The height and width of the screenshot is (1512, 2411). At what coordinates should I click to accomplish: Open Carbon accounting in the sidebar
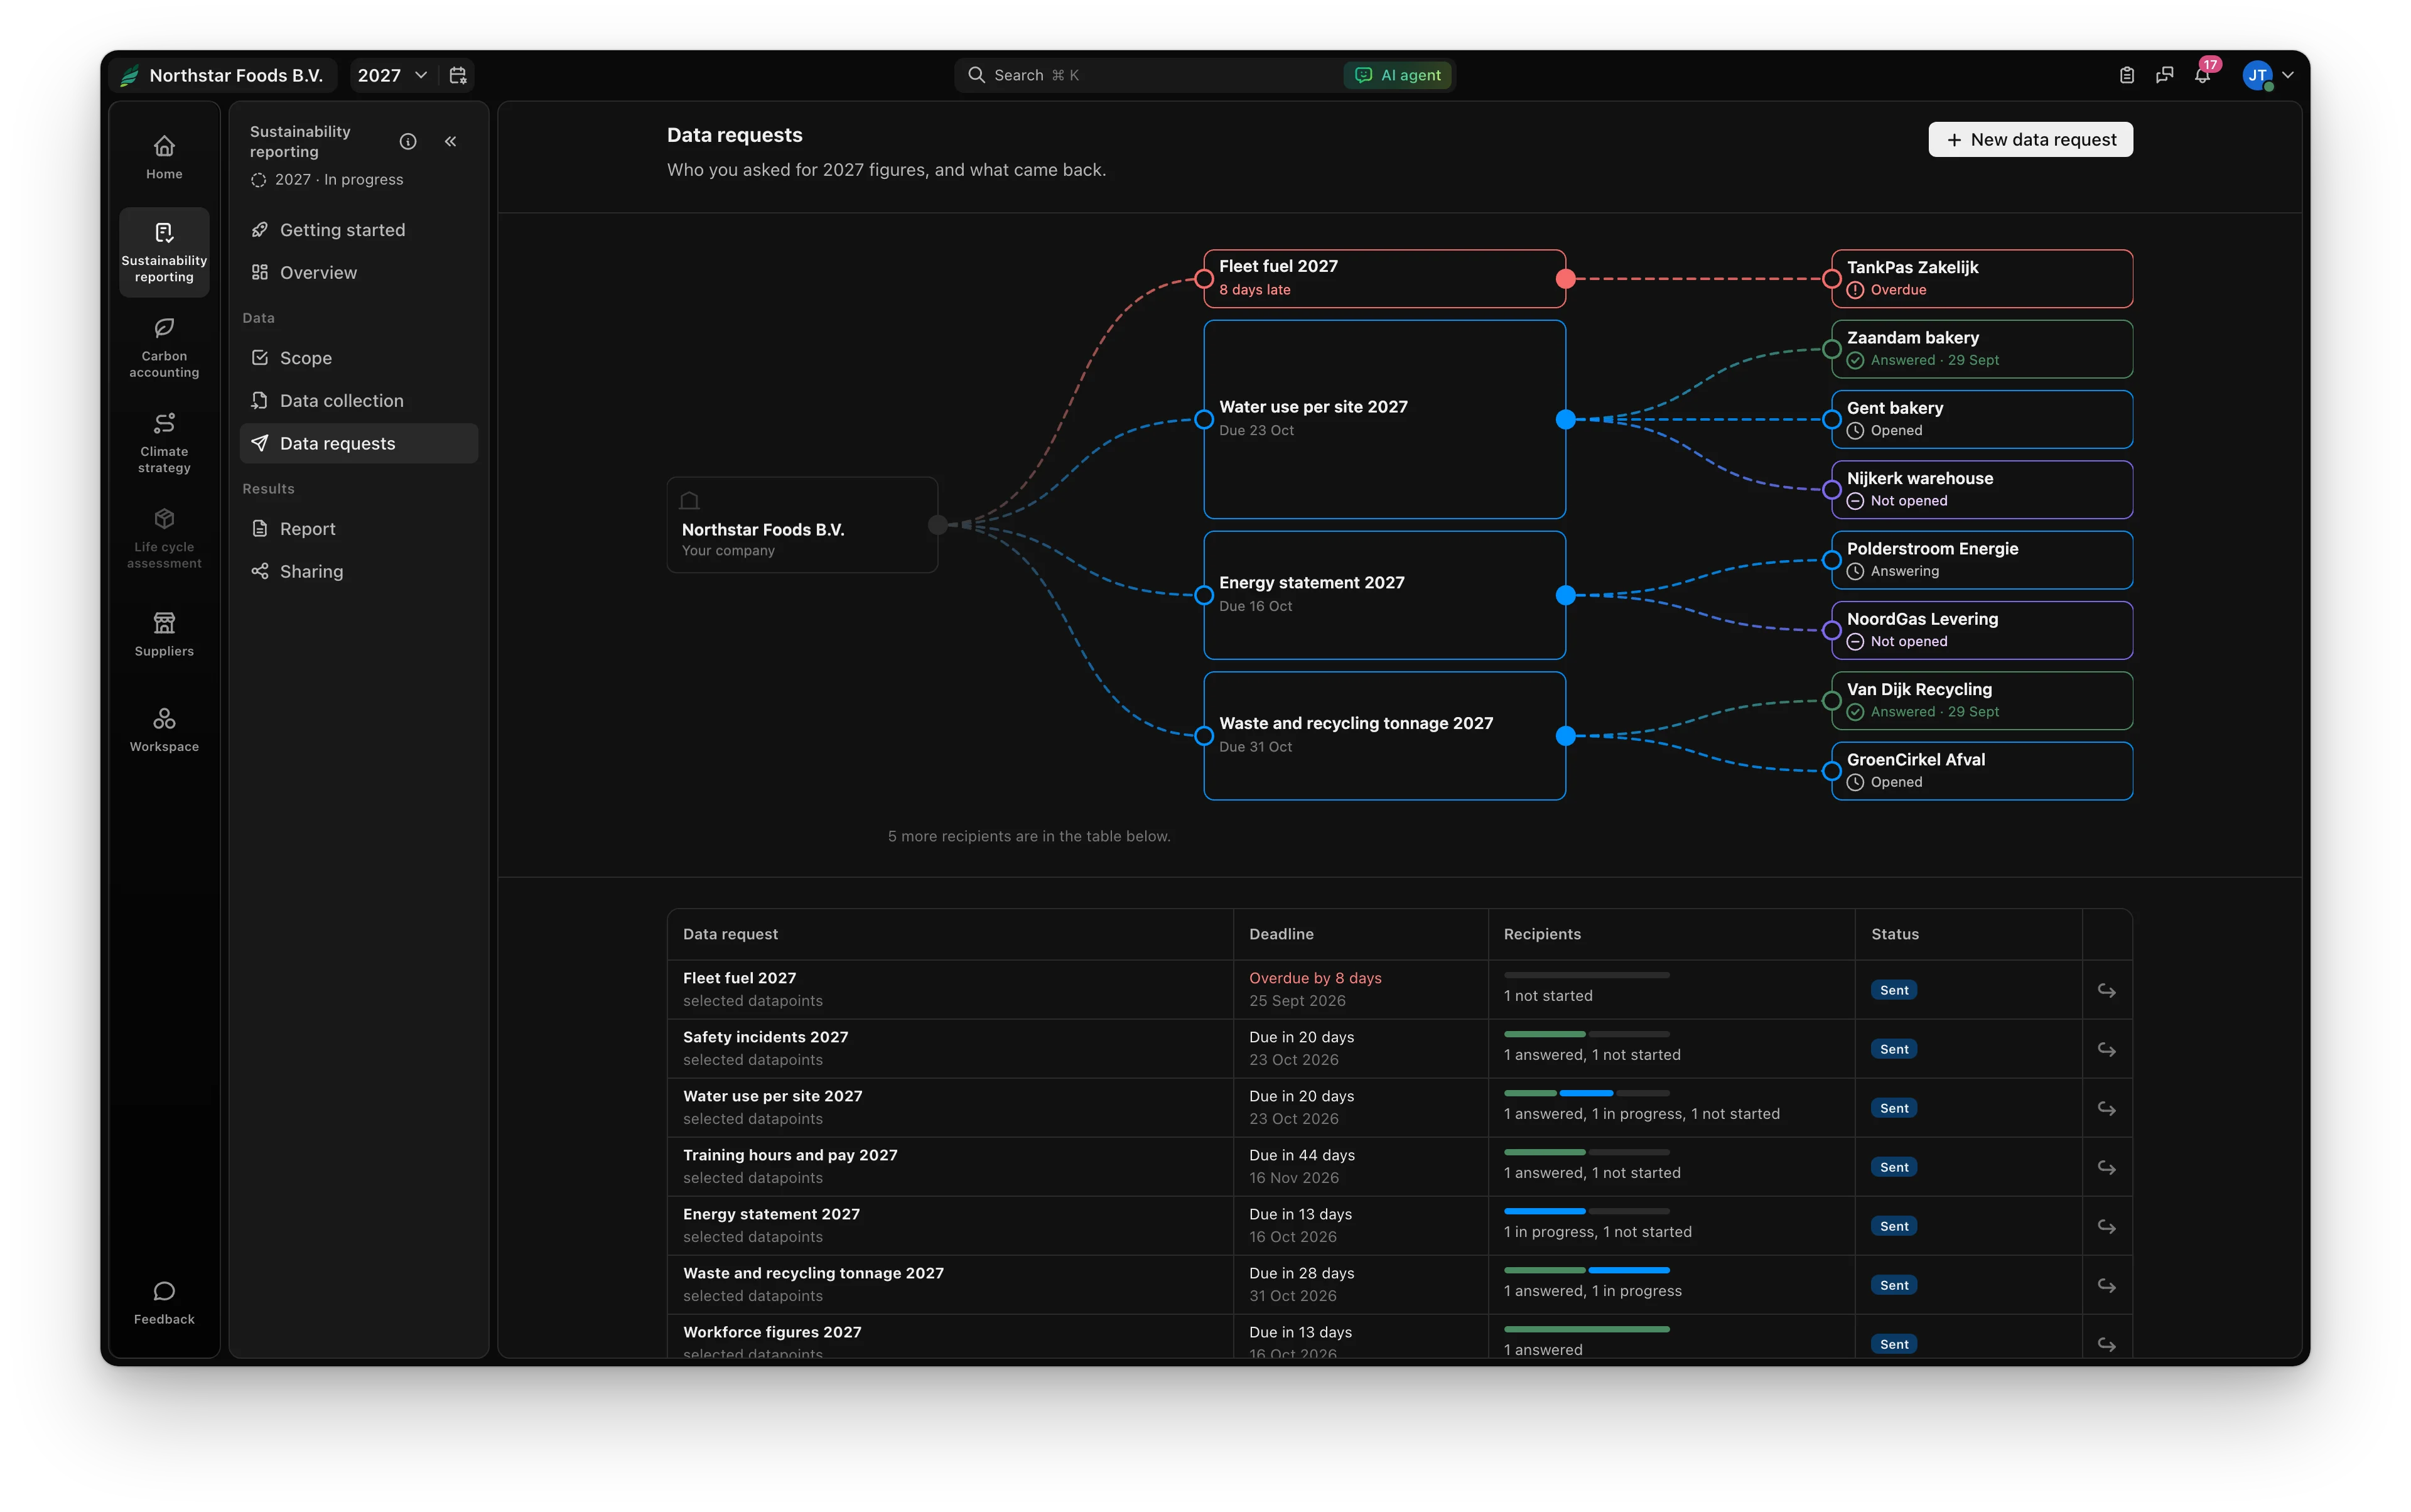point(164,347)
